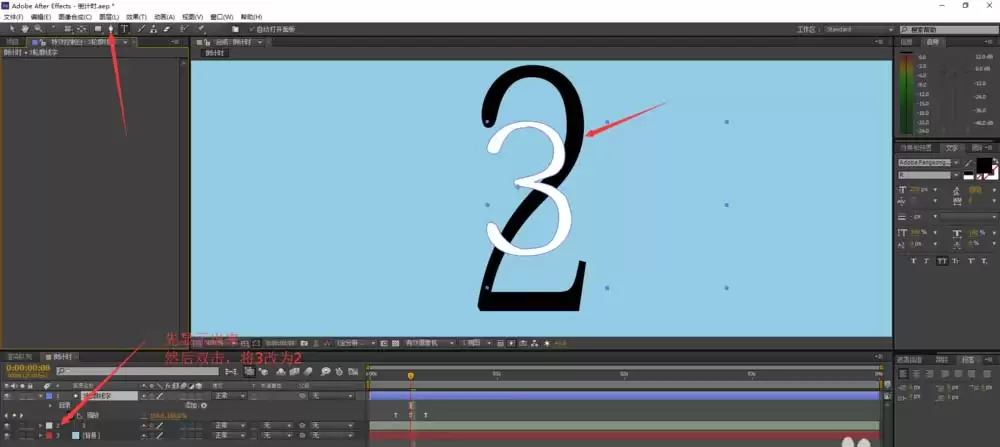Image resolution: width=1000 pixels, height=447 pixels.
Task: Open the 效果(T) menu
Action: [x=136, y=17]
